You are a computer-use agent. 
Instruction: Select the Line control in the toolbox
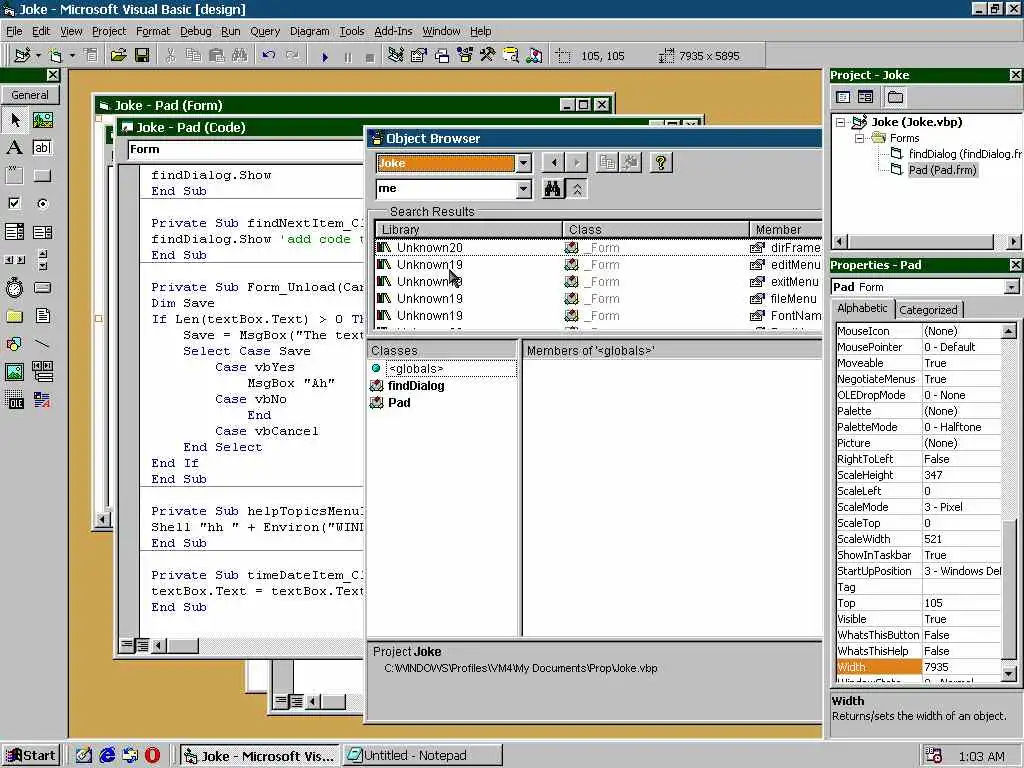pos(42,344)
